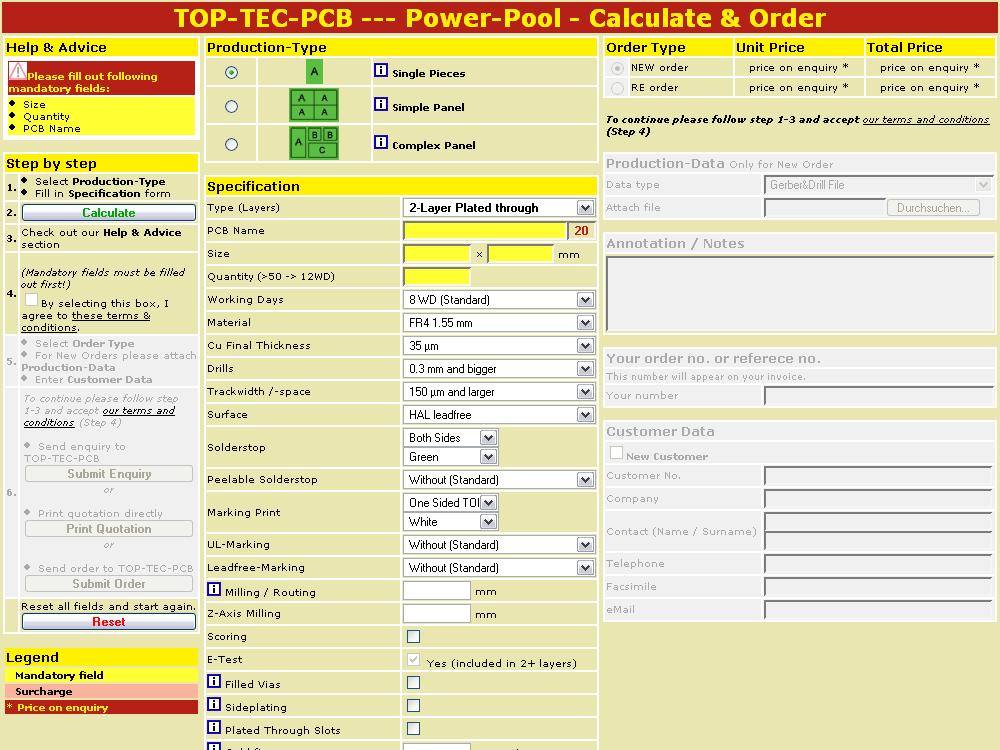
Task: Open info icon for Milling / Routing
Action: 214,589
